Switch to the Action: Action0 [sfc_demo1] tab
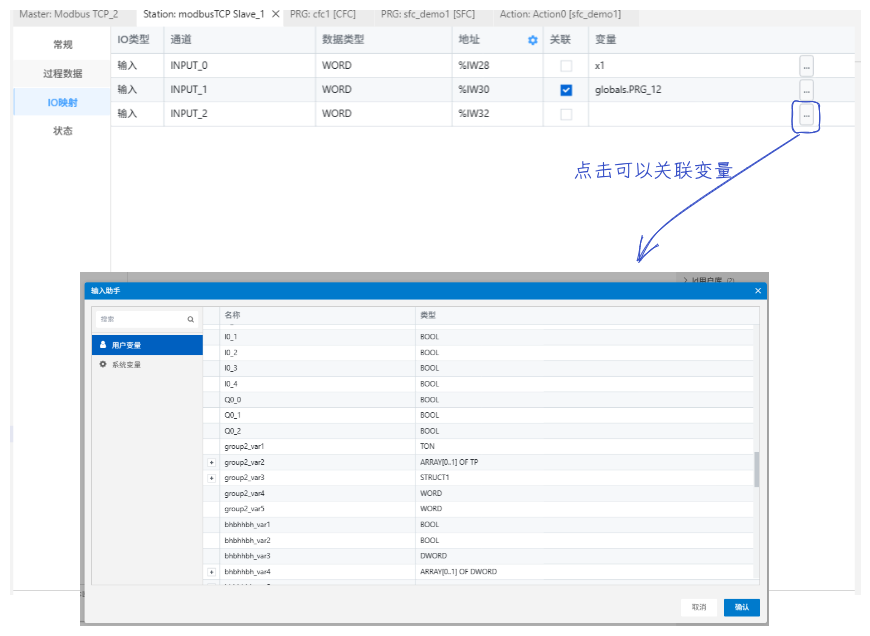Screen dimensions: 870x636 [x=560, y=14]
